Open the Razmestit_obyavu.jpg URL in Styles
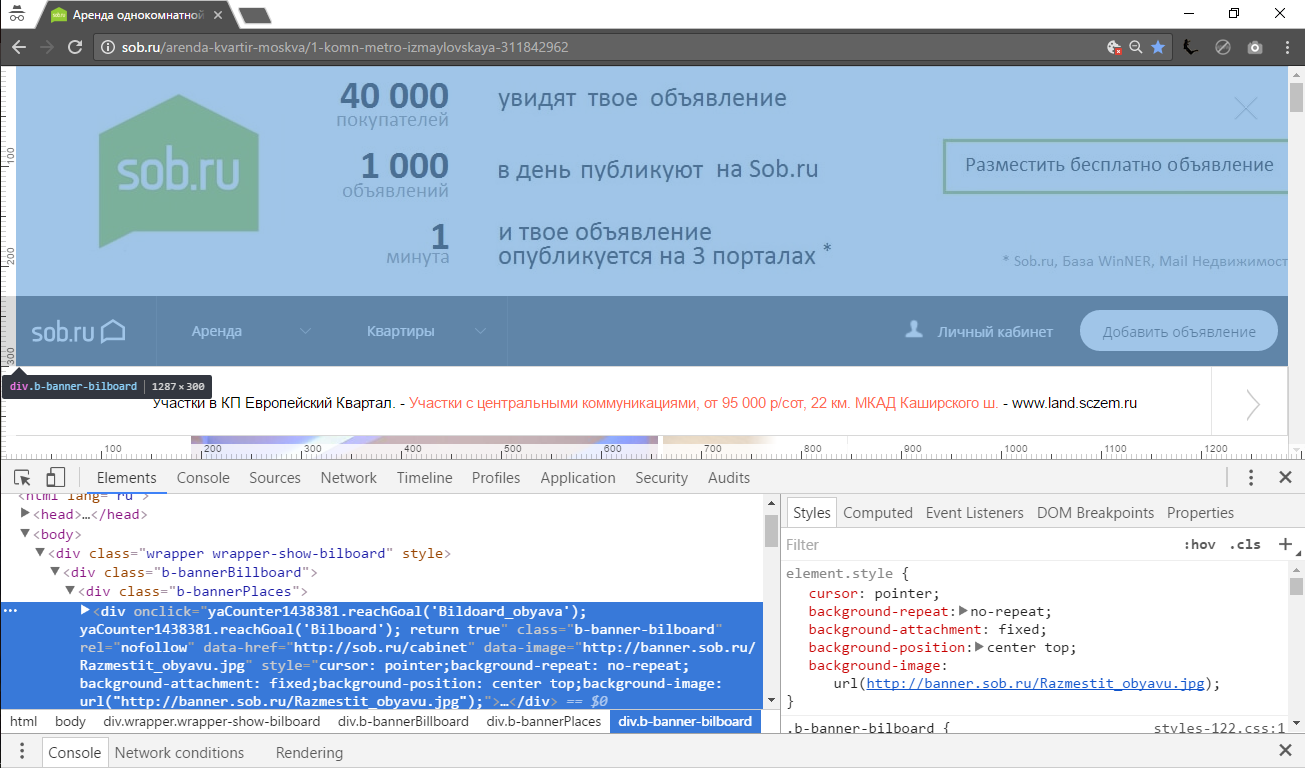 (x=1036, y=683)
